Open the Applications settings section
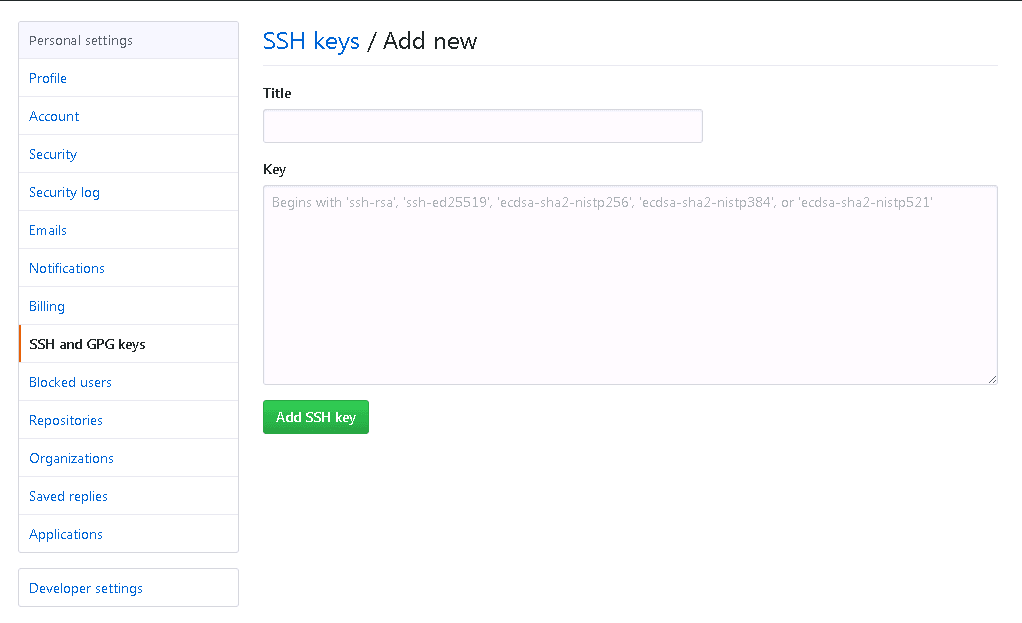 [x=65, y=534]
